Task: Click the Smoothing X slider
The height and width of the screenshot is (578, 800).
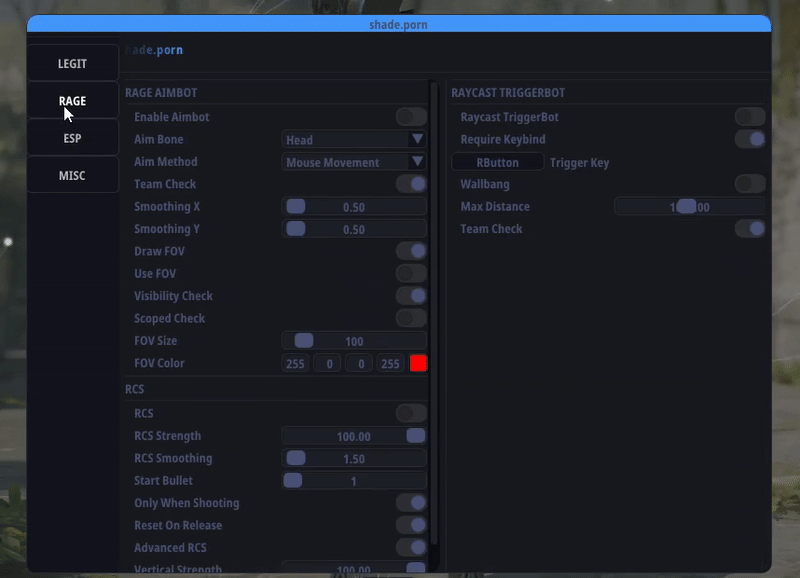Action: tap(354, 207)
